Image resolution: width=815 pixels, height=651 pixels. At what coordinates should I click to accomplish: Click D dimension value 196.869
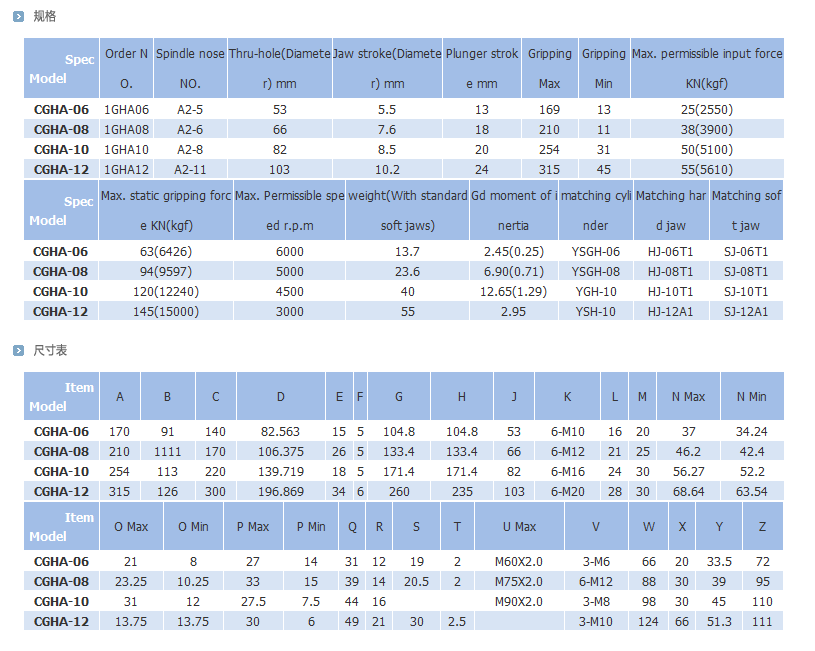(x=281, y=491)
